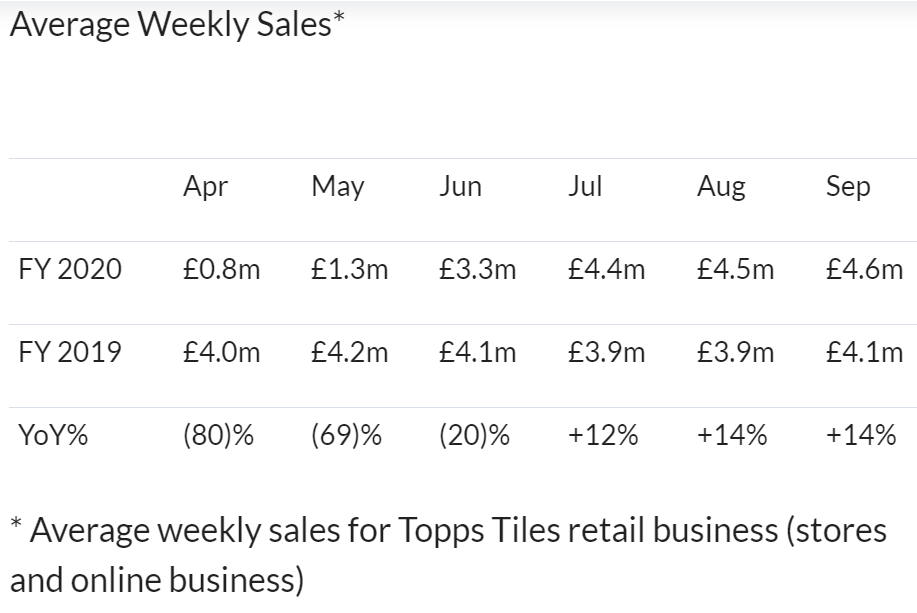Image resolution: width=917 pixels, height=613 pixels.
Task: Click the £4.0m cell in FY 2019
Action: pyautogui.click(x=221, y=353)
